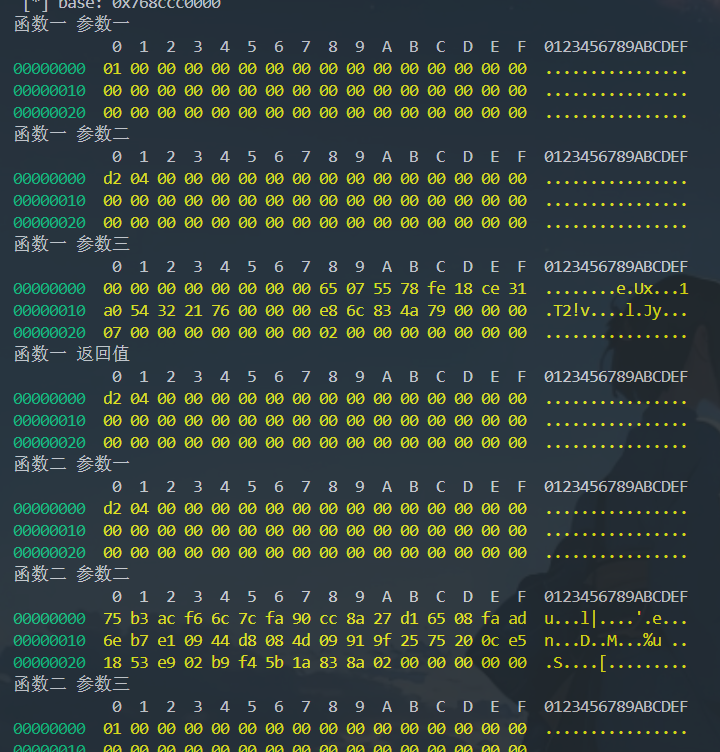The height and width of the screenshot is (752, 720).
Task: Click ASCII text '........e.Ux...1'
Action: 616,289
